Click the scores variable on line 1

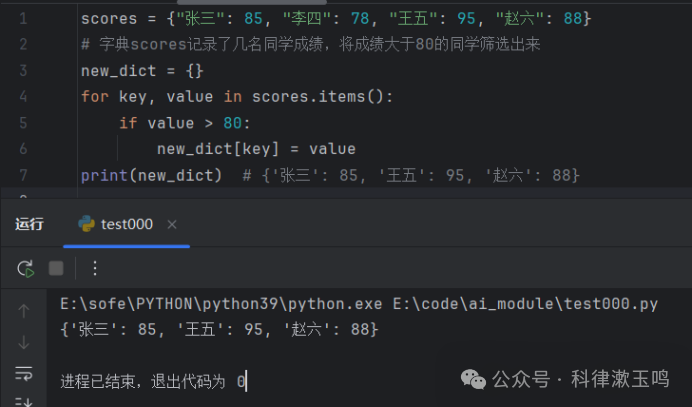tap(109, 19)
